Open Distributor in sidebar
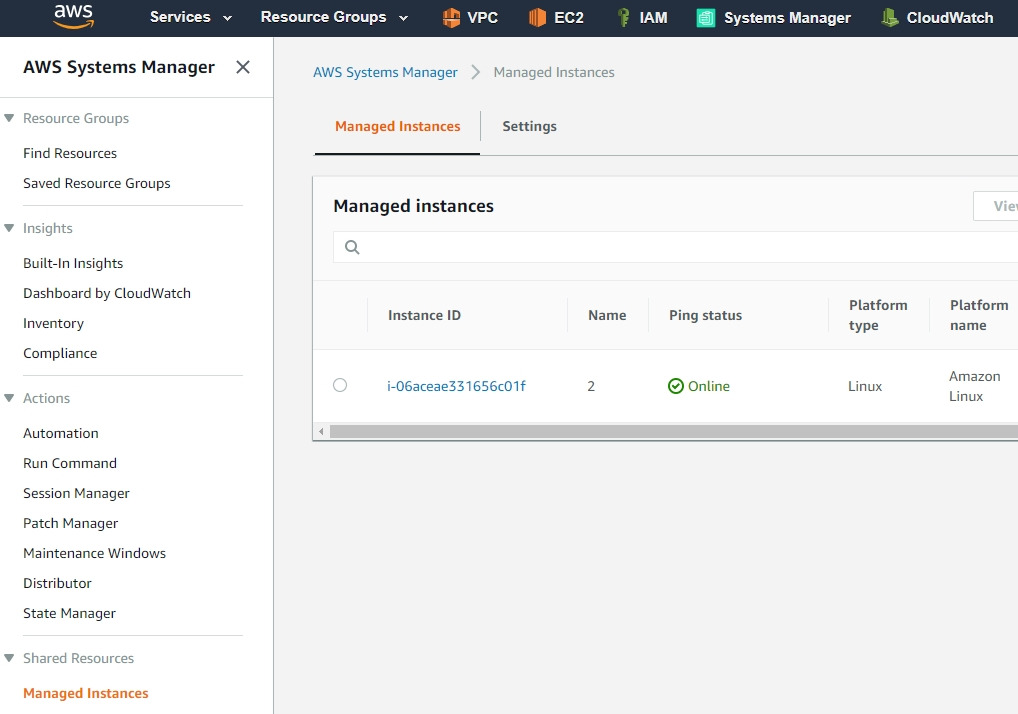This screenshot has height=714, width=1018. (x=57, y=583)
